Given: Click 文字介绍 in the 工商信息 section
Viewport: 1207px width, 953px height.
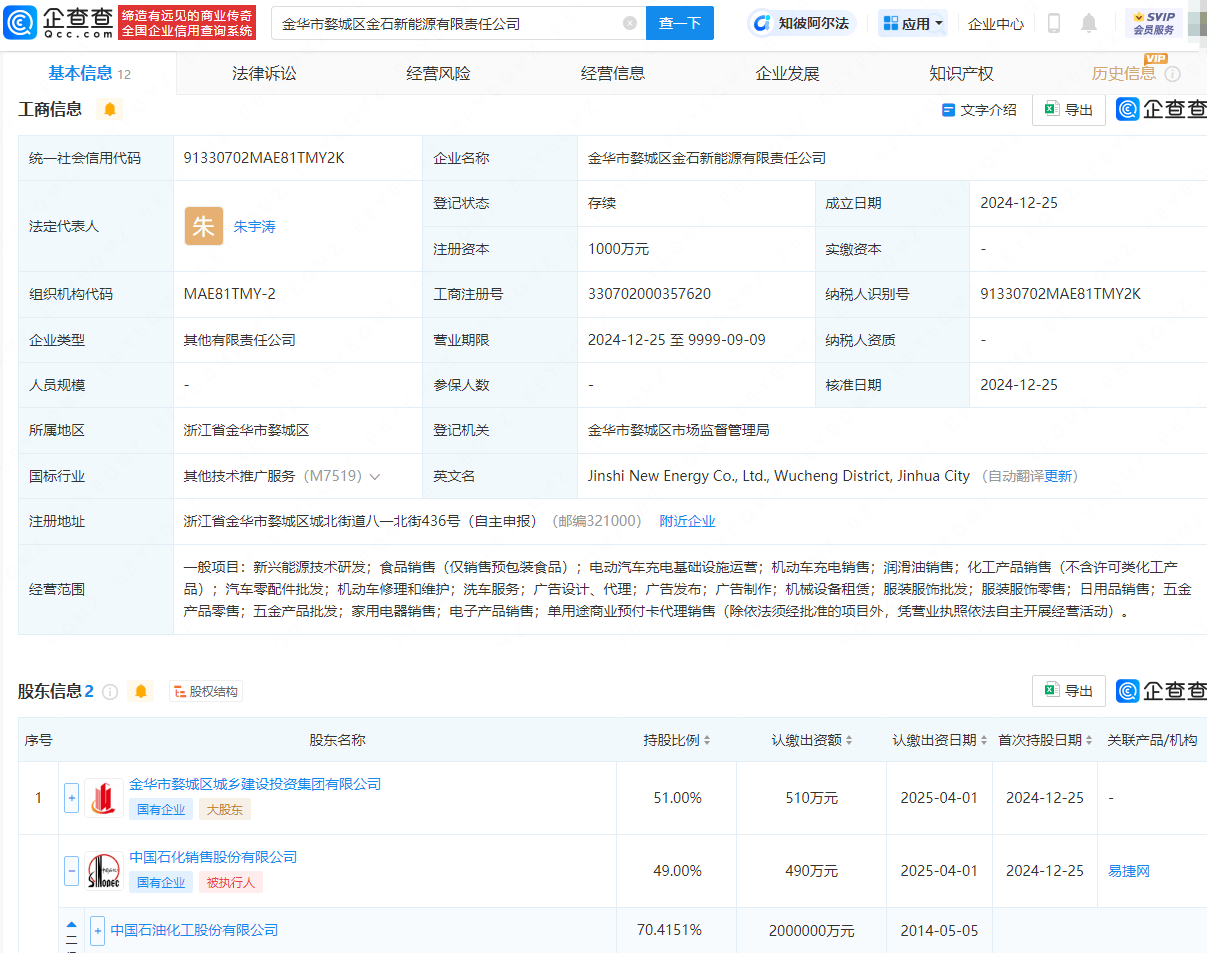Looking at the screenshot, I should (979, 110).
